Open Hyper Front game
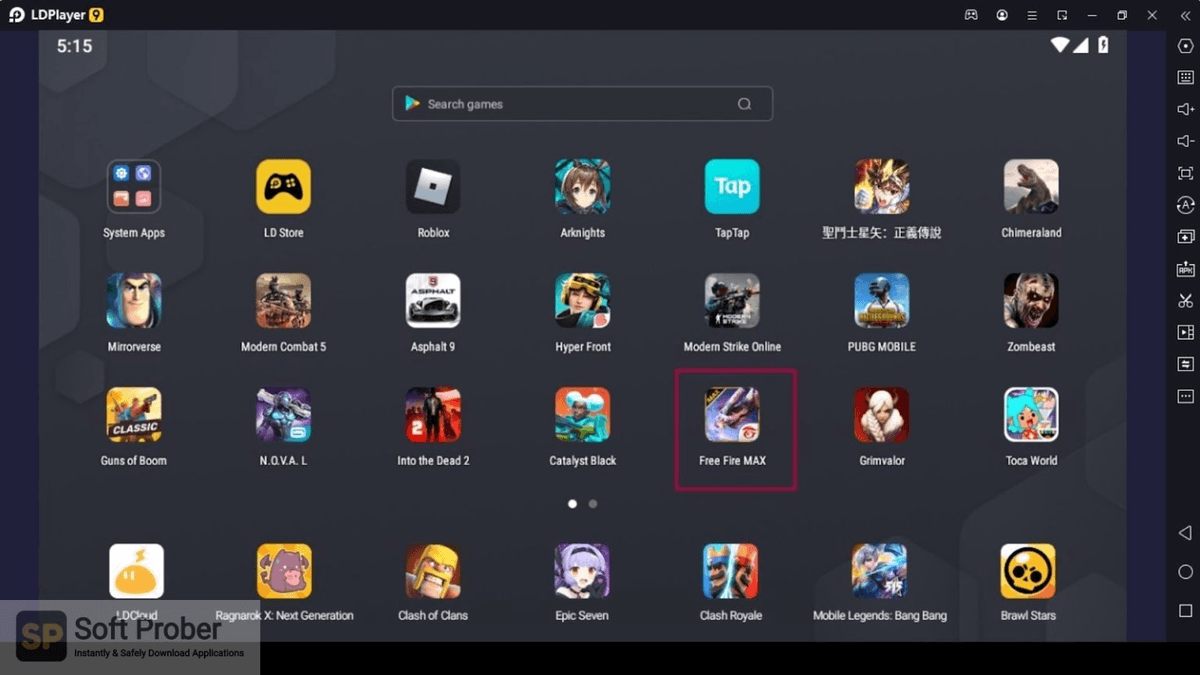 tap(582, 301)
